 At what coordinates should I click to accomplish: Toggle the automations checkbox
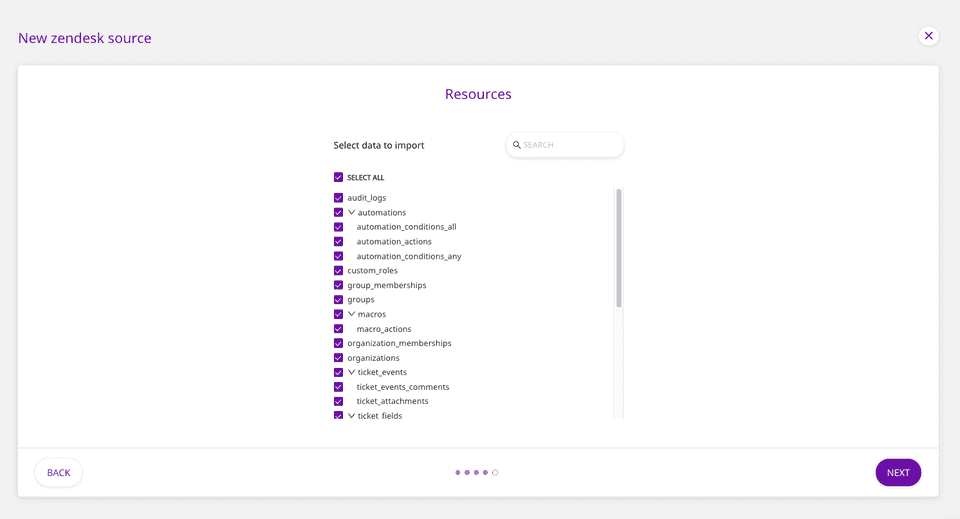(x=338, y=212)
